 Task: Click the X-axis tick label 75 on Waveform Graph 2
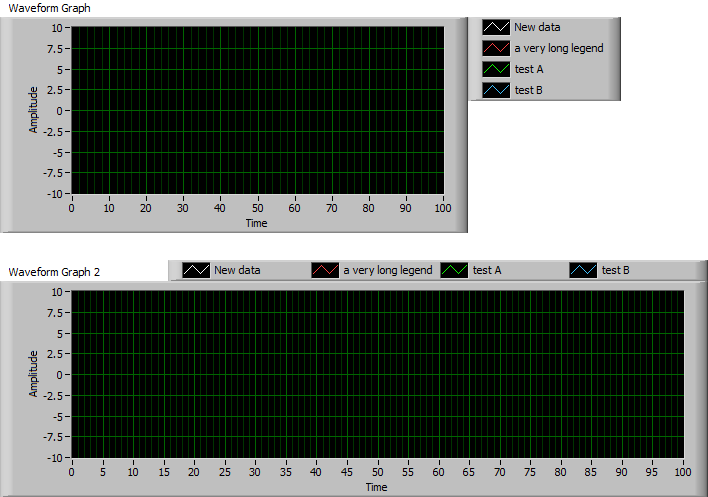pyautogui.click(x=530, y=472)
